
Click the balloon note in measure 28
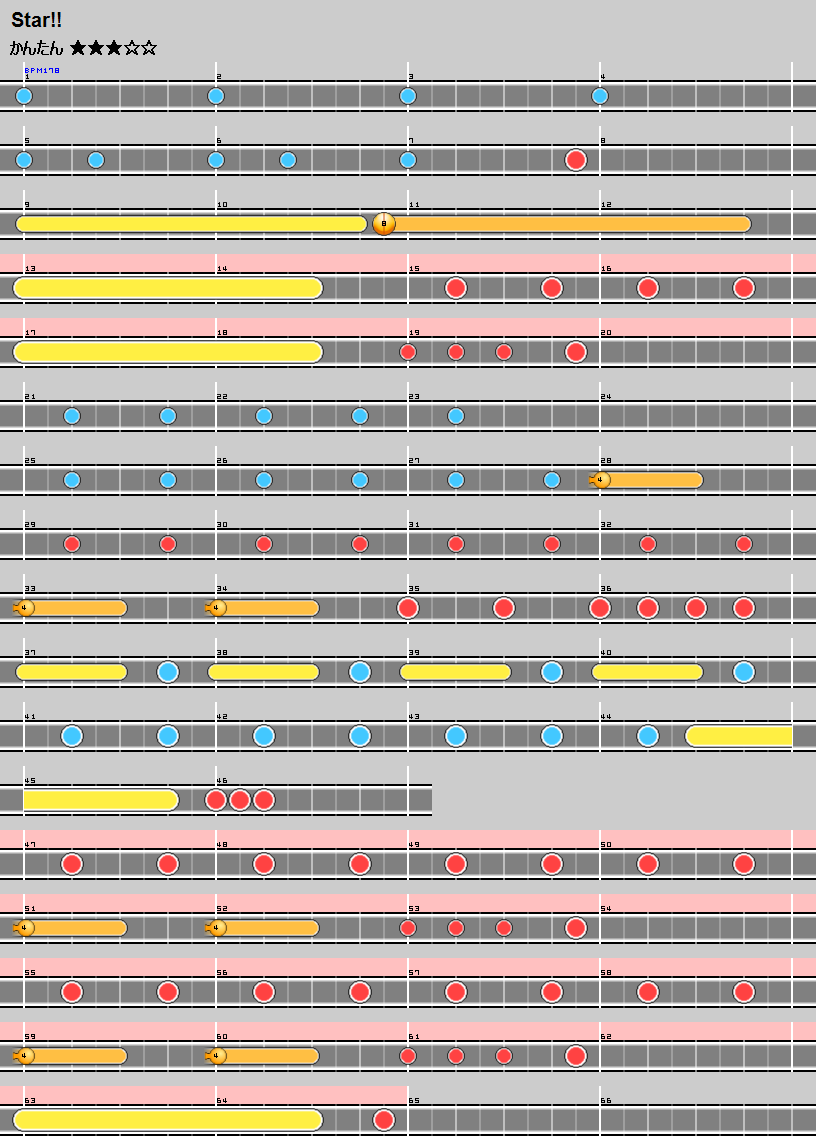(x=601, y=480)
